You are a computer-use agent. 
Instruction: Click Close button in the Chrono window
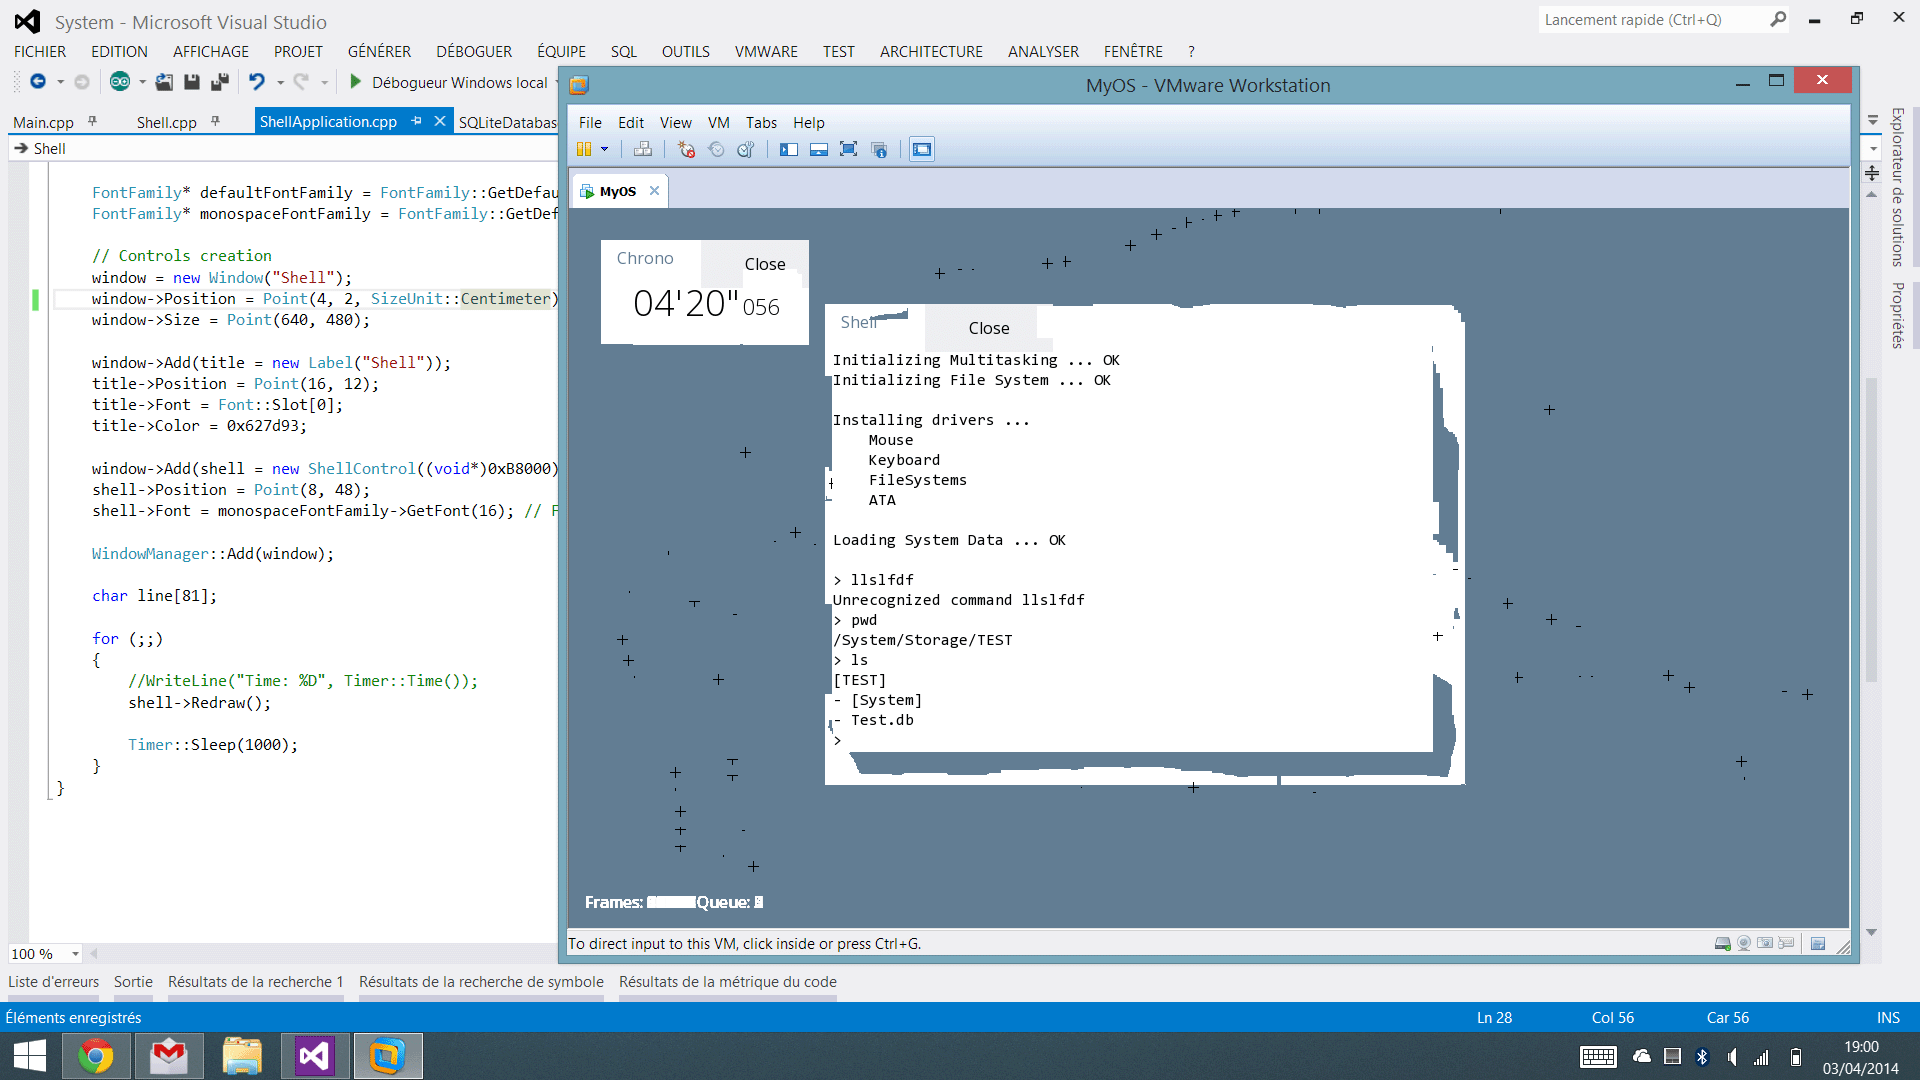tap(765, 264)
